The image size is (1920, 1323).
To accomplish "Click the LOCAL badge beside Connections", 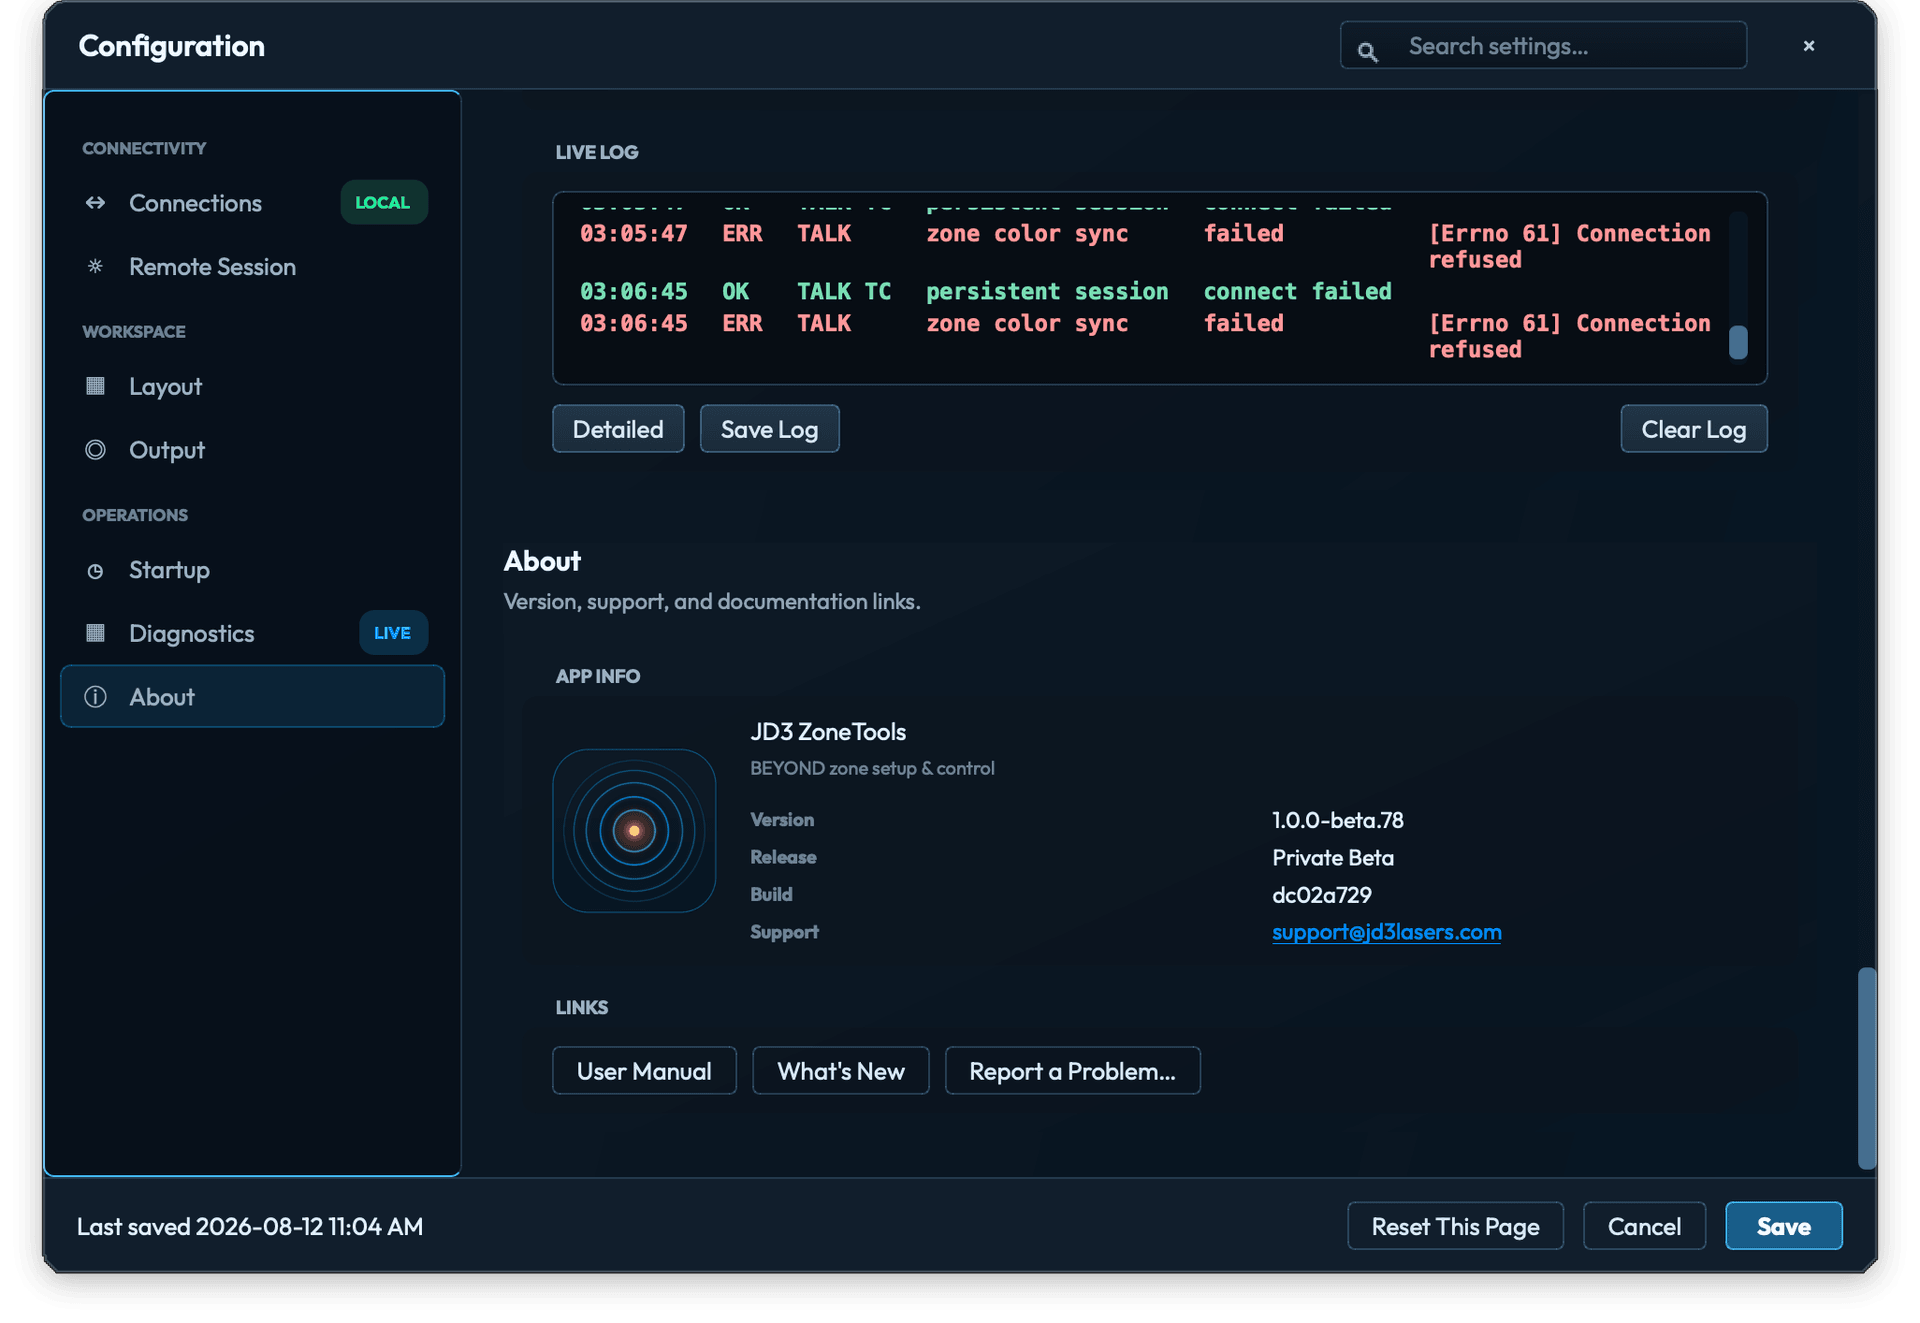I will coord(383,202).
